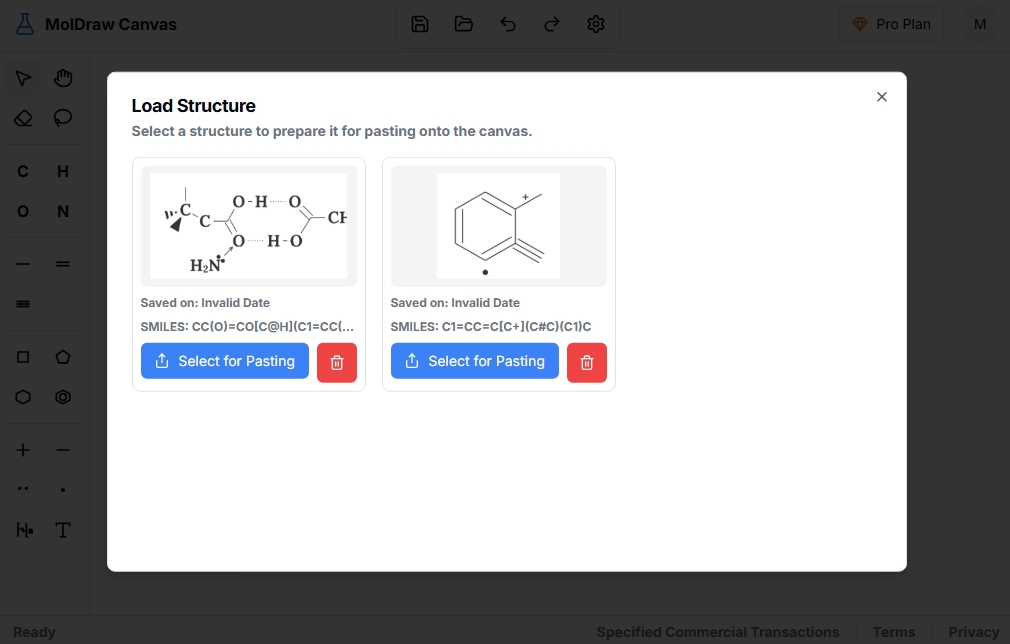Open the folder load icon
This screenshot has width=1010, height=644.
[x=464, y=24]
